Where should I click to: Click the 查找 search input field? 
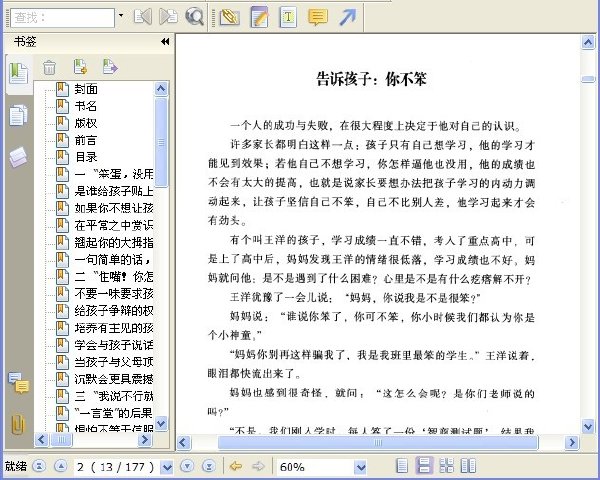click(63, 18)
